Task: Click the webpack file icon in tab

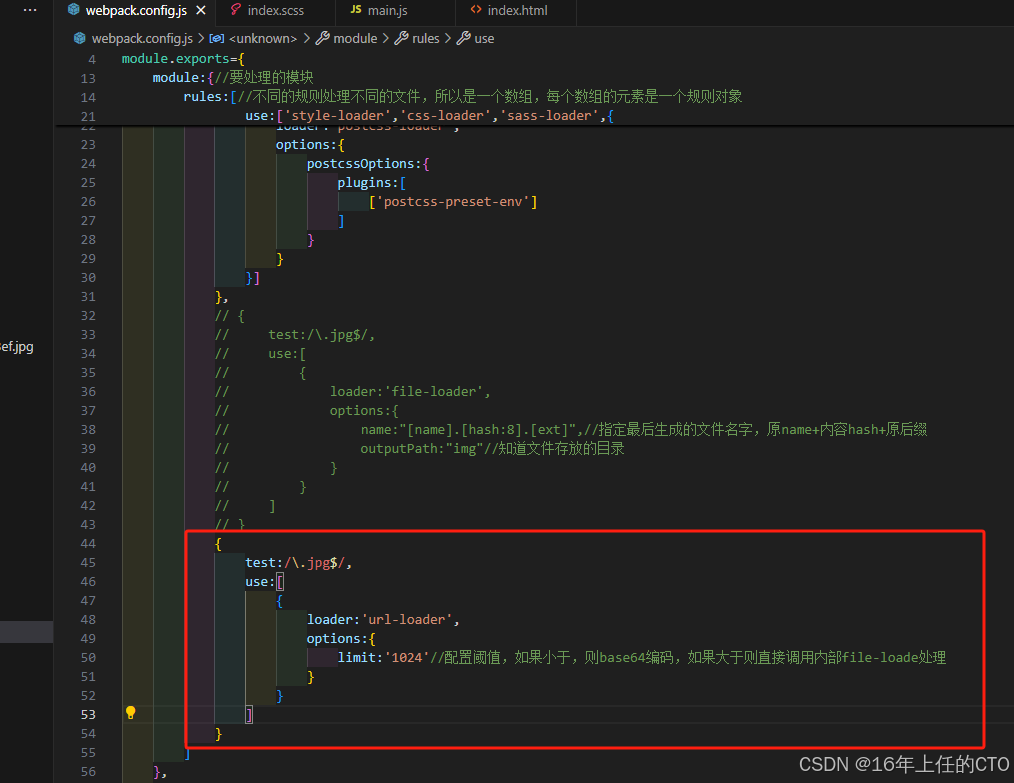Action: point(74,10)
